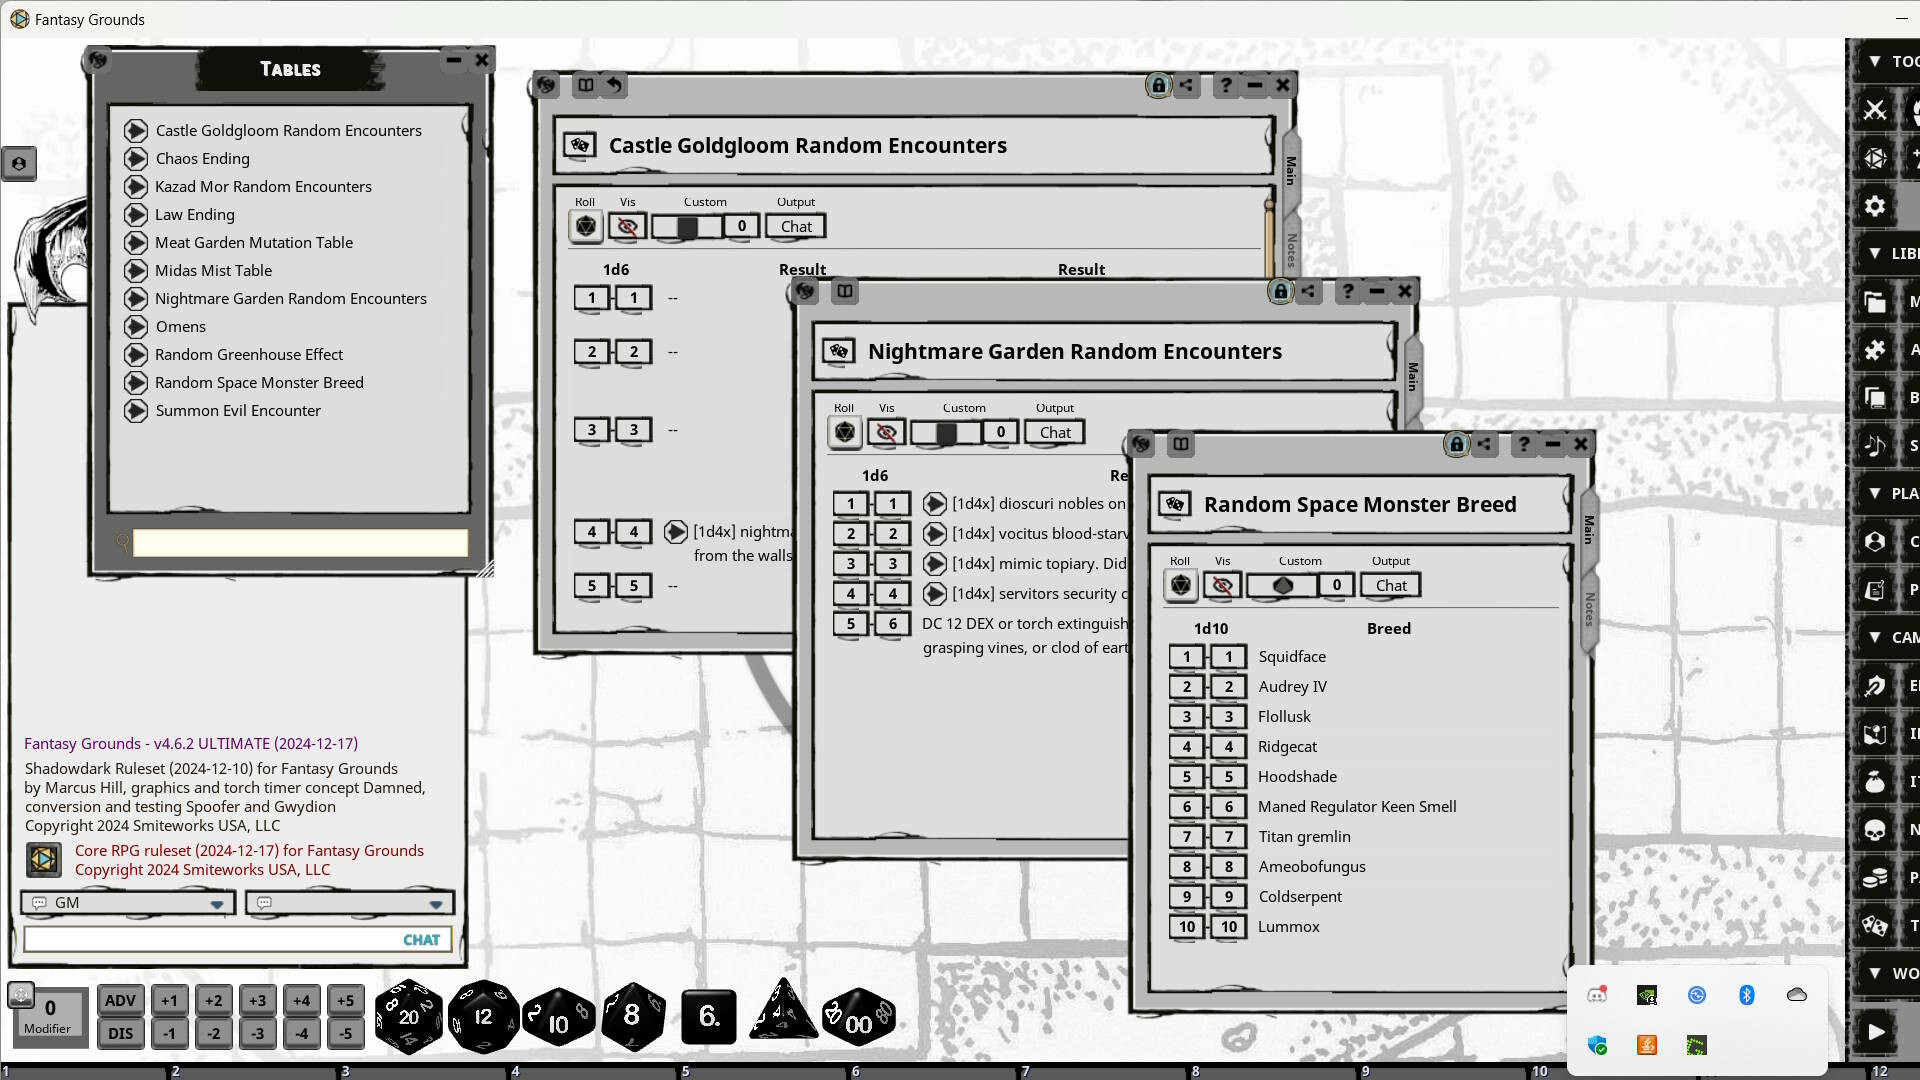Toggle roll visibility in Random Space Monster Breed

[1221, 585]
